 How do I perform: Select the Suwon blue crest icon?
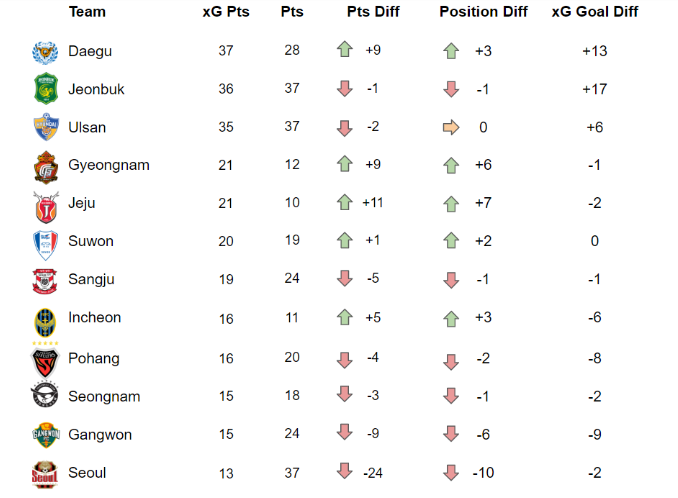click(x=45, y=242)
